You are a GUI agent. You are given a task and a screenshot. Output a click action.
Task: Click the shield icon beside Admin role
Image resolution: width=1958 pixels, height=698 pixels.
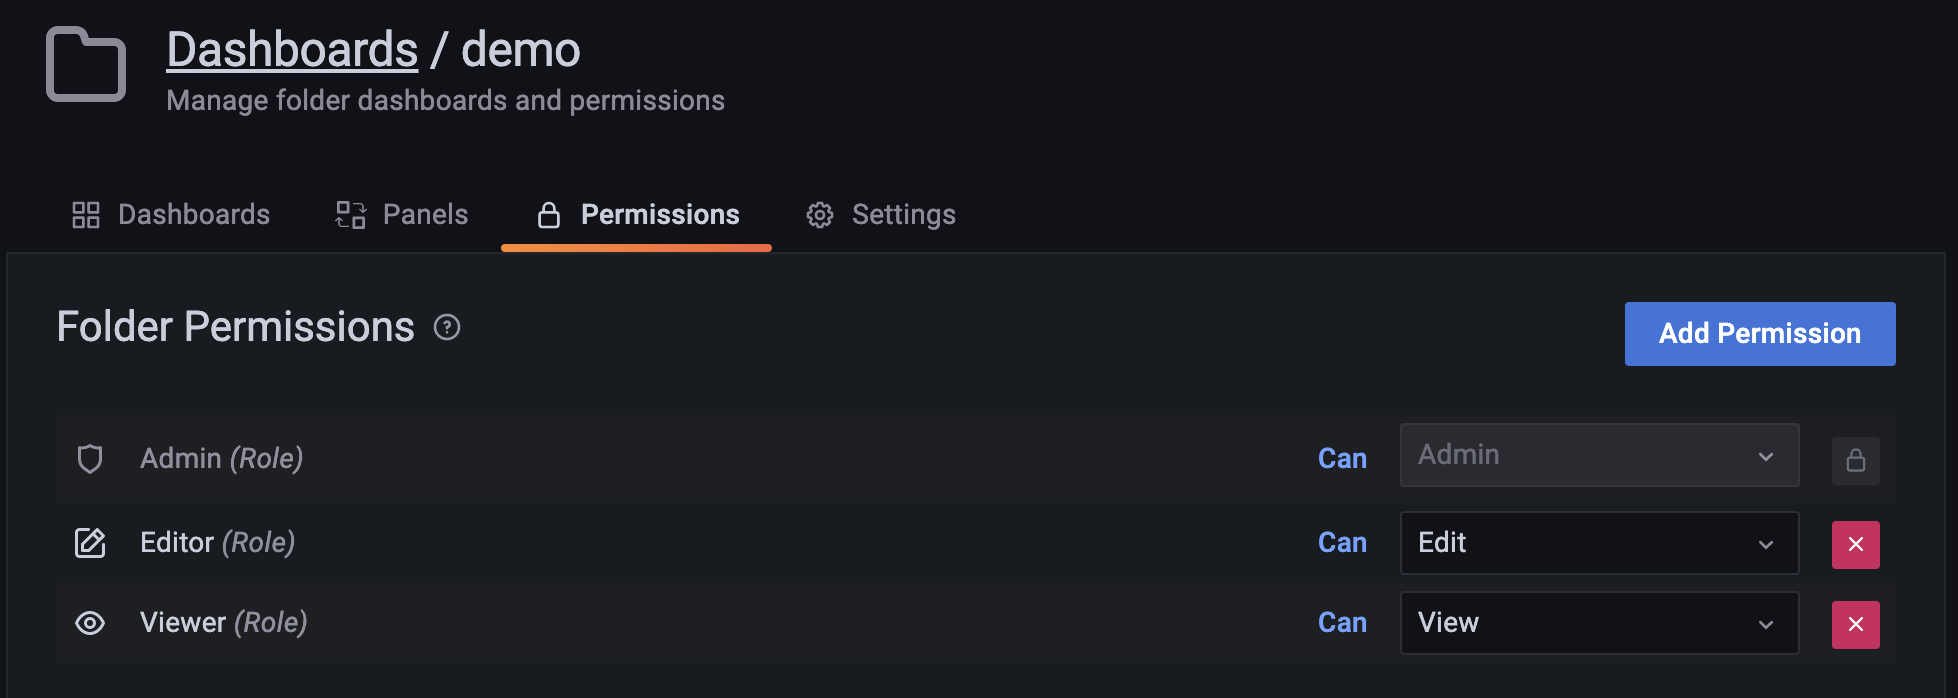[90, 458]
